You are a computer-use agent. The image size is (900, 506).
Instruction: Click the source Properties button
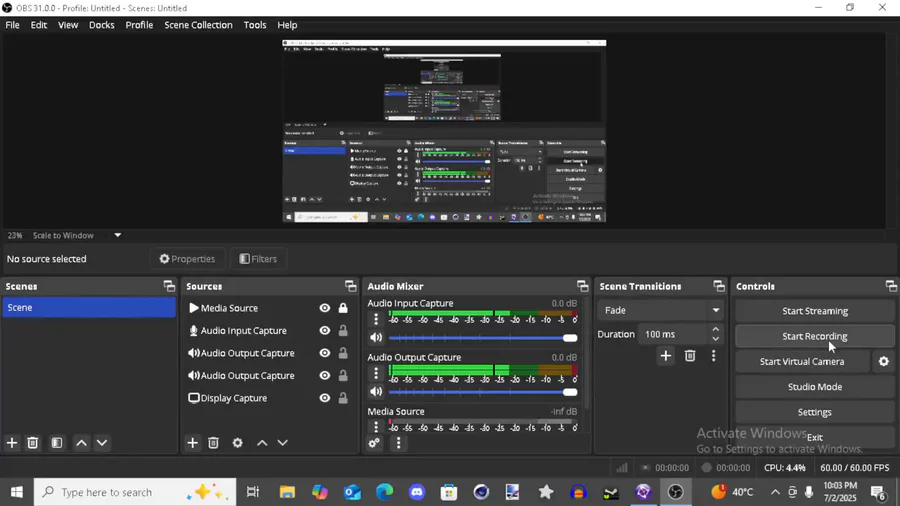(187, 259)
